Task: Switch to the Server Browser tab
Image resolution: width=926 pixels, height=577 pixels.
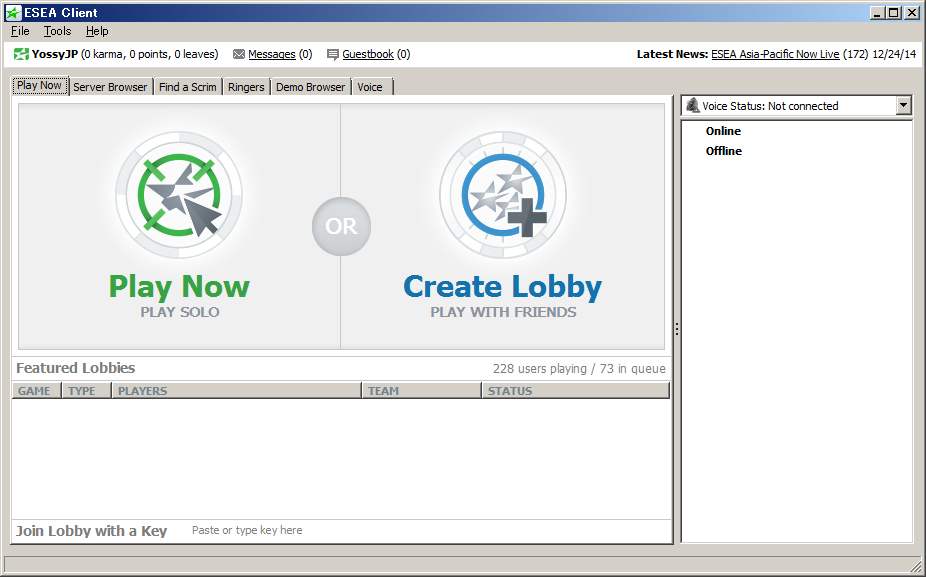Action: 110,87
